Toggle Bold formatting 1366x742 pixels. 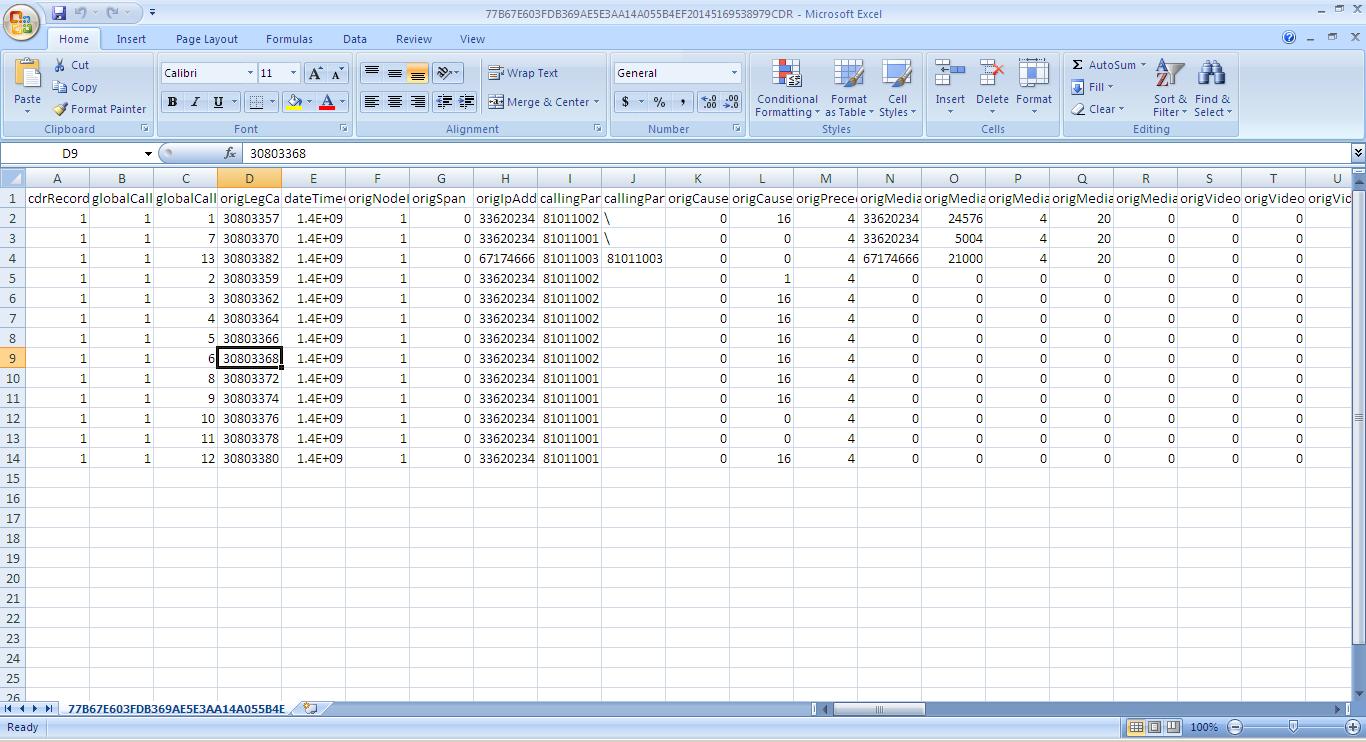[x=172, y=102]
